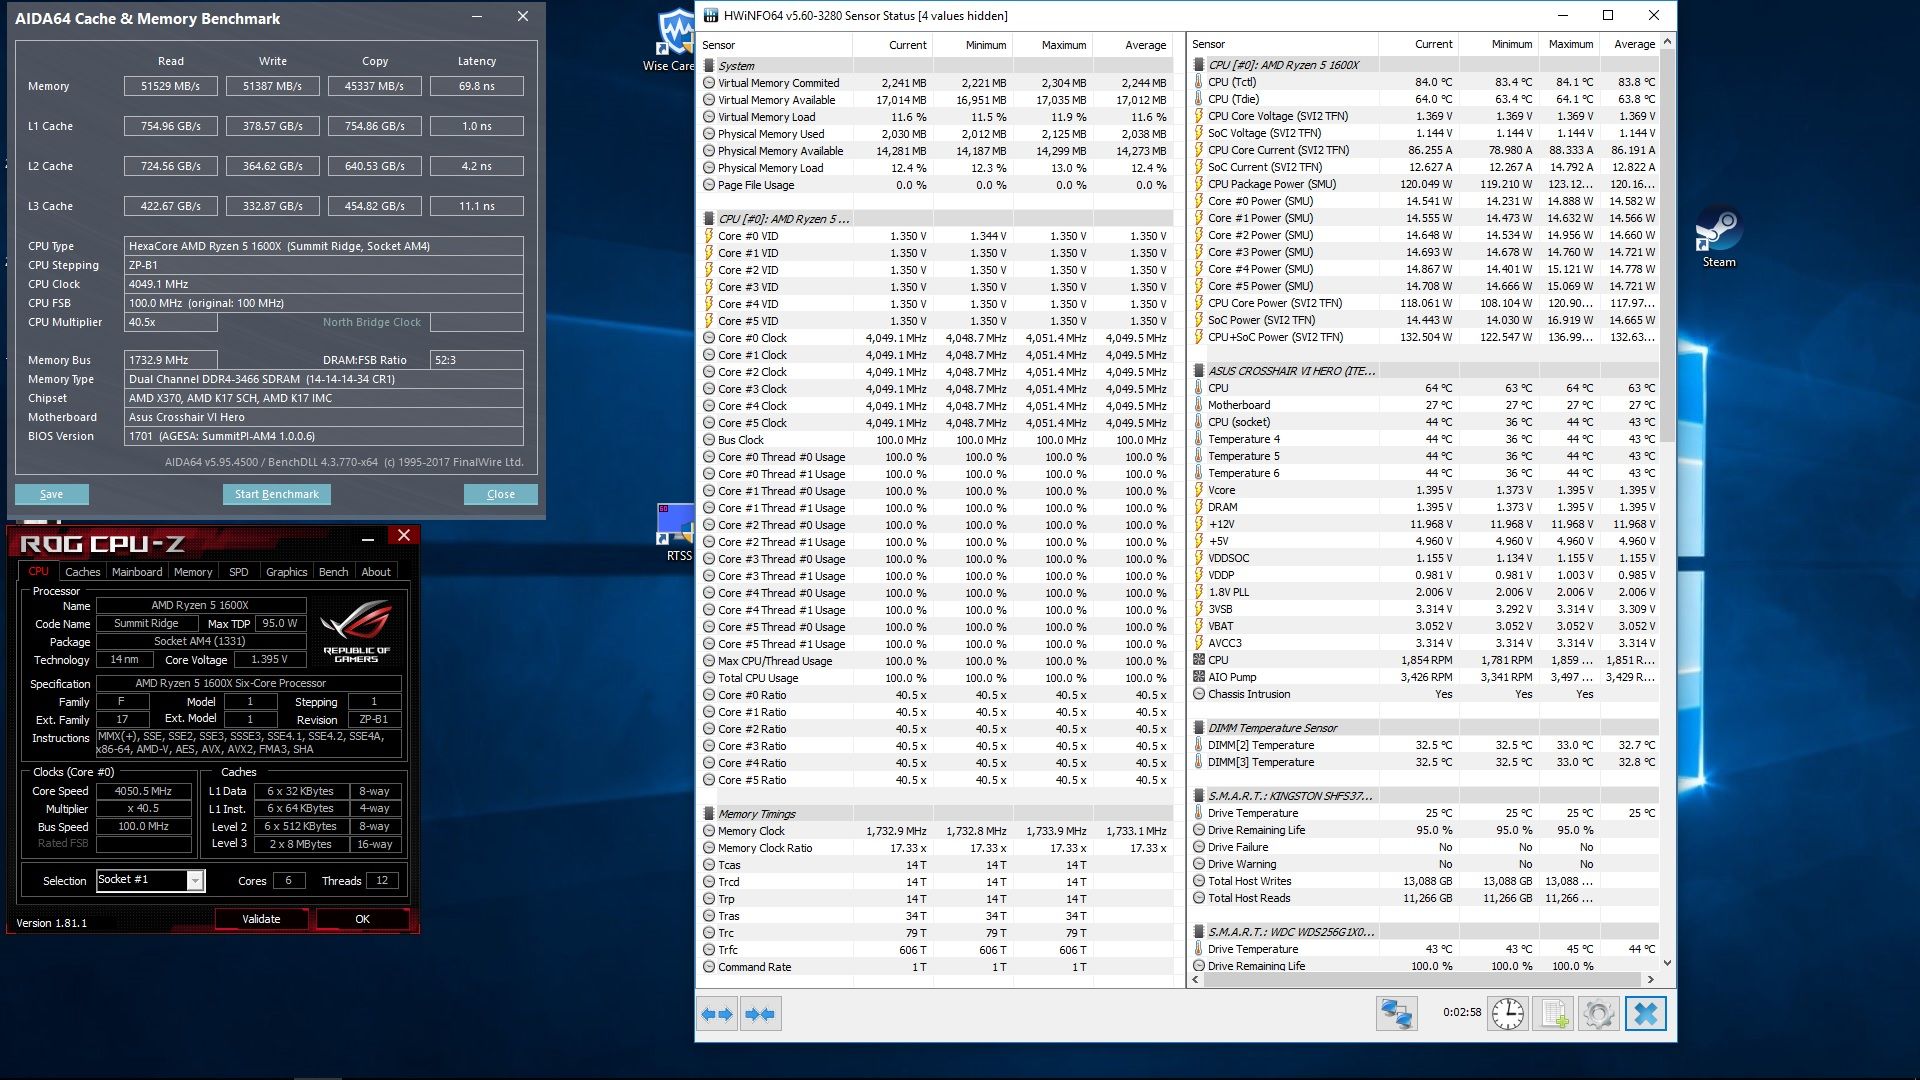Click CPU Clock 4049.1 MHz field in AIDA64
The height and width of the screenshot is (1080, 1920).
[x=324, y=284]
